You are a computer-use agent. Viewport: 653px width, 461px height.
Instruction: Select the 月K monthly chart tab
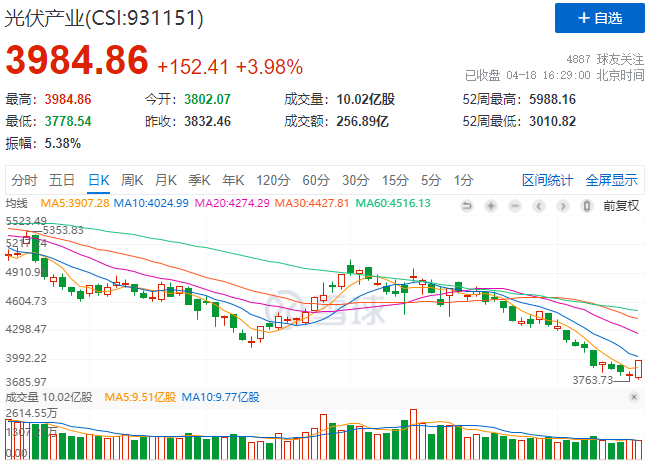point(166,180)
